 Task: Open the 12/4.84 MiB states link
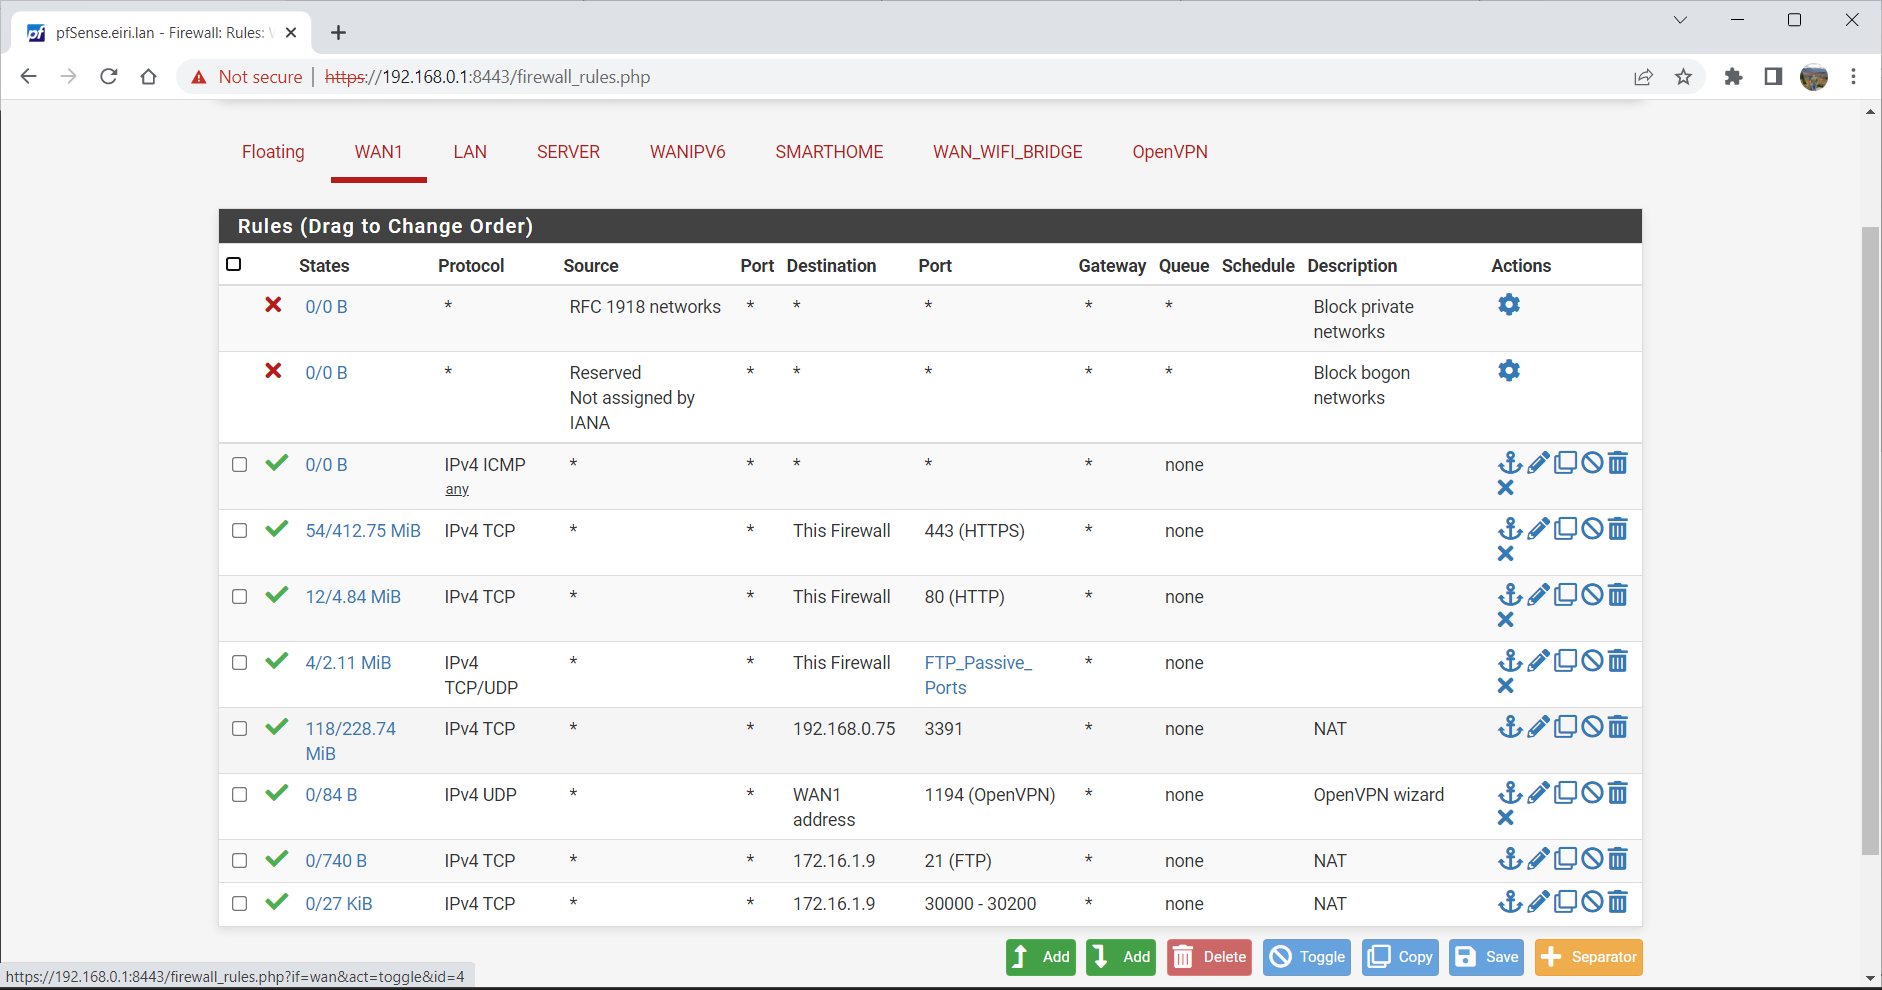(x=353, y=597)
